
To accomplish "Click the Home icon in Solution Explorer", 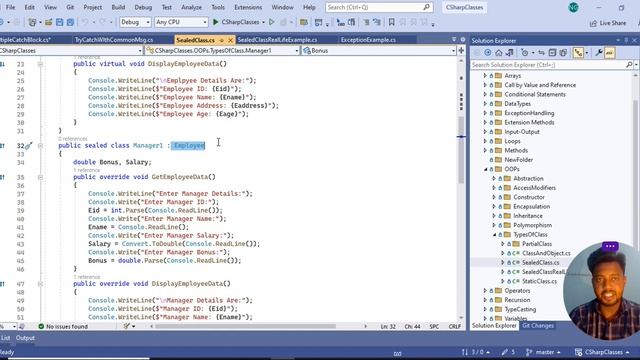I will [x=499, y=53].
